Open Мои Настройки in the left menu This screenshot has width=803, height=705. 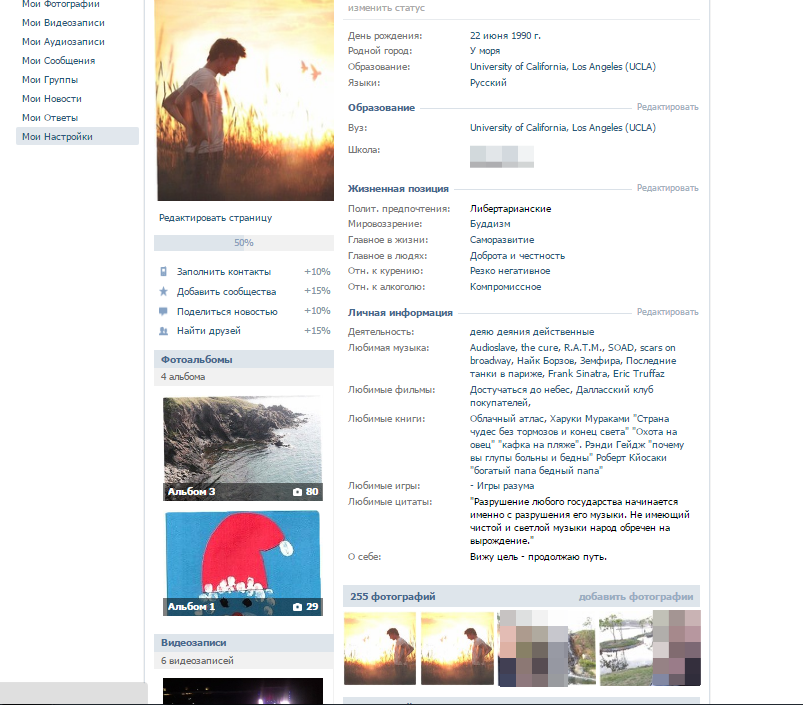(x=57, y=137)
